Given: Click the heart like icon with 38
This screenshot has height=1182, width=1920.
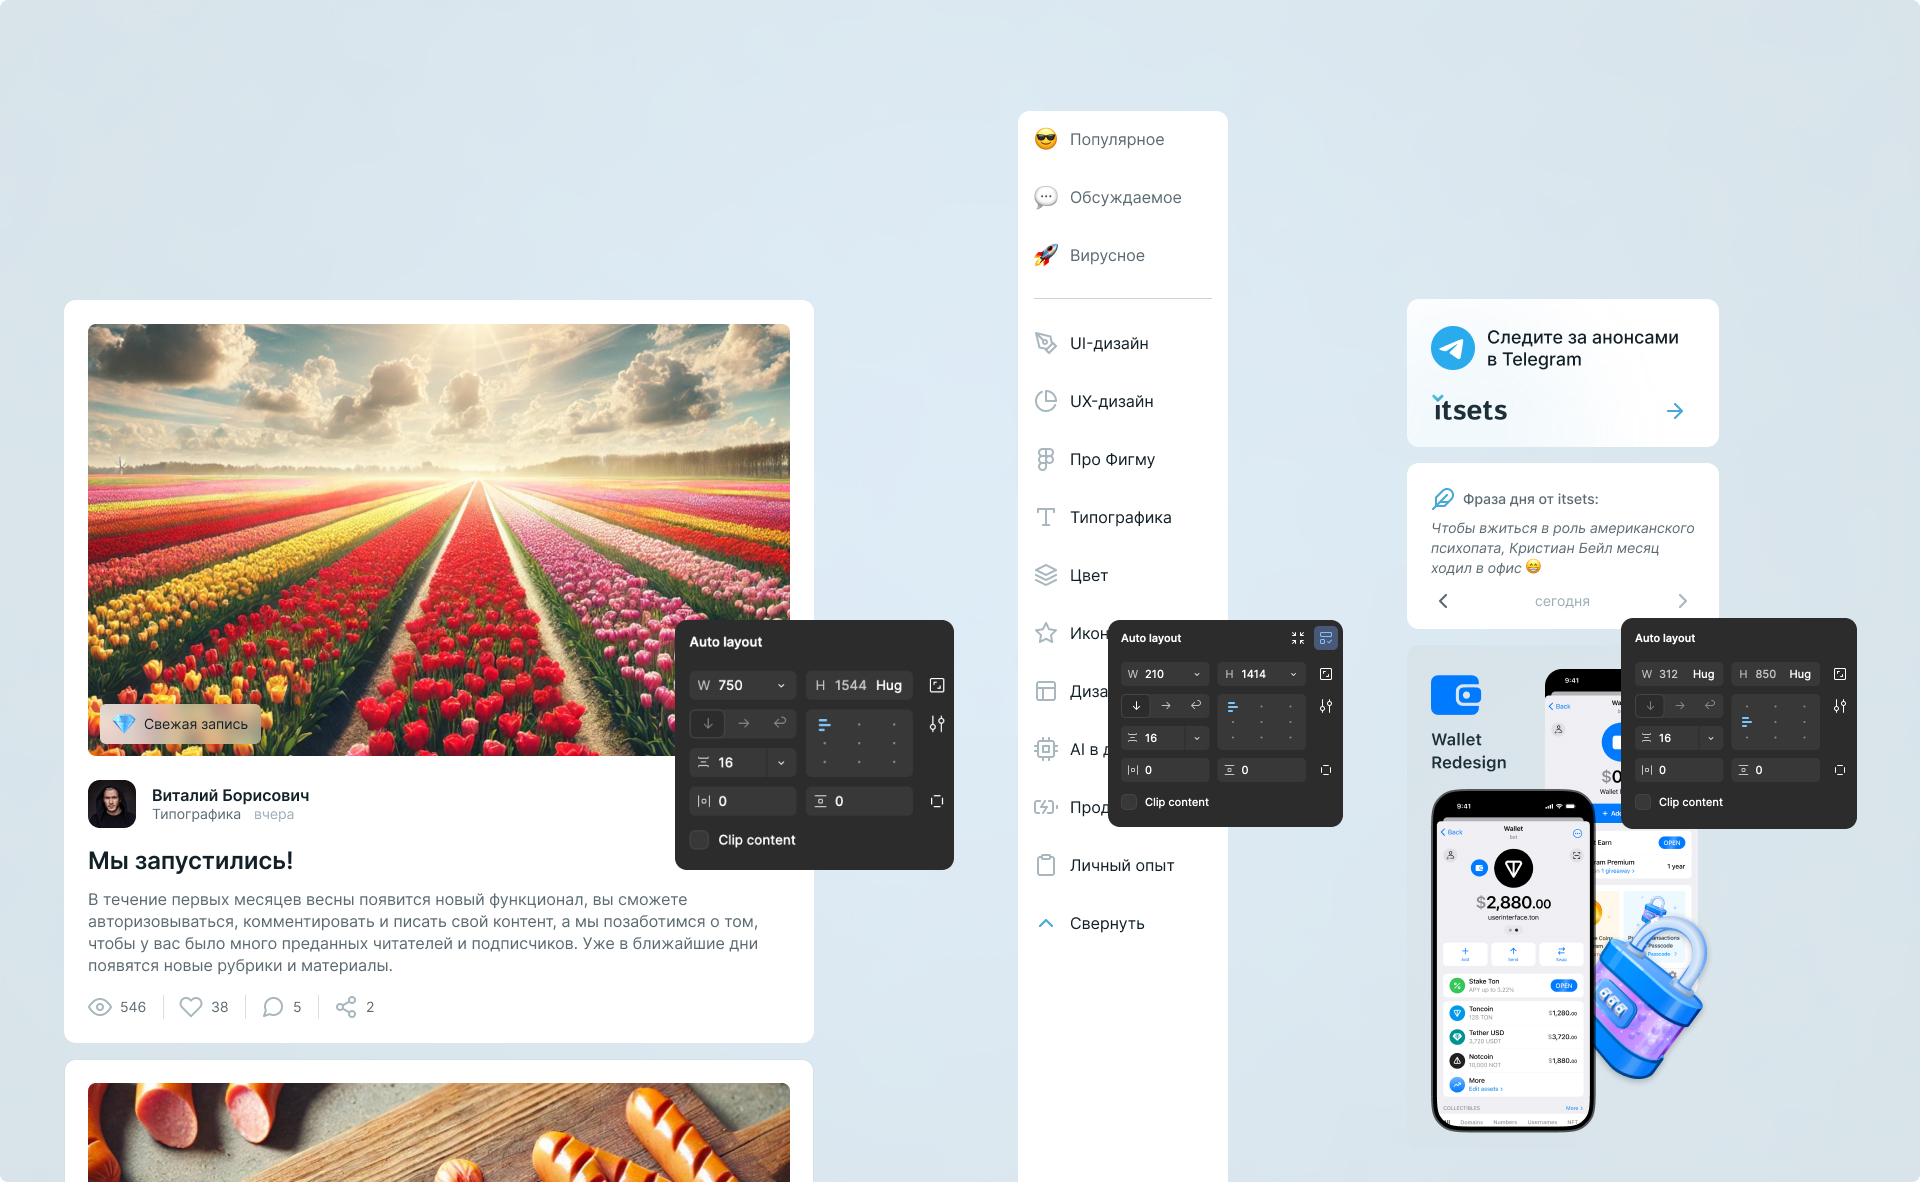Looking at the screenshot, I should click(191, 1007).
